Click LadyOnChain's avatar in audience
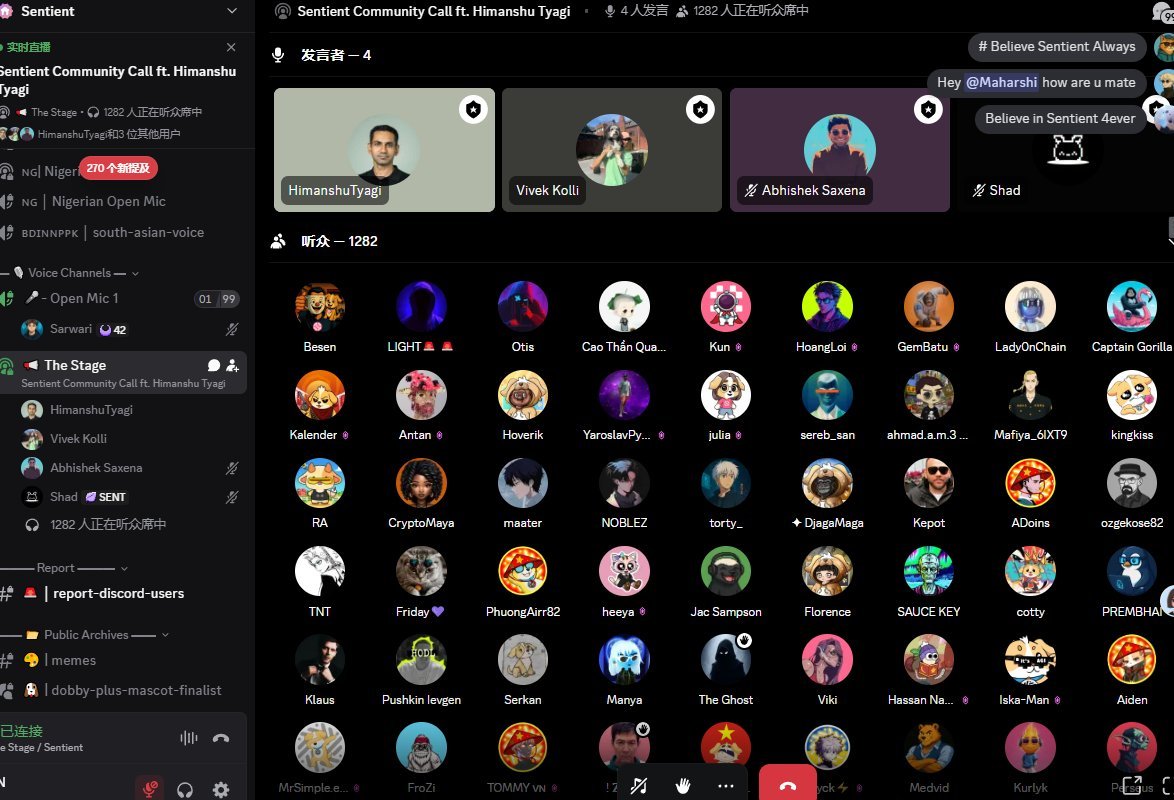The width and height of the screenshot is (1174, 800). pyautogui.click(x=1030, y=306)
